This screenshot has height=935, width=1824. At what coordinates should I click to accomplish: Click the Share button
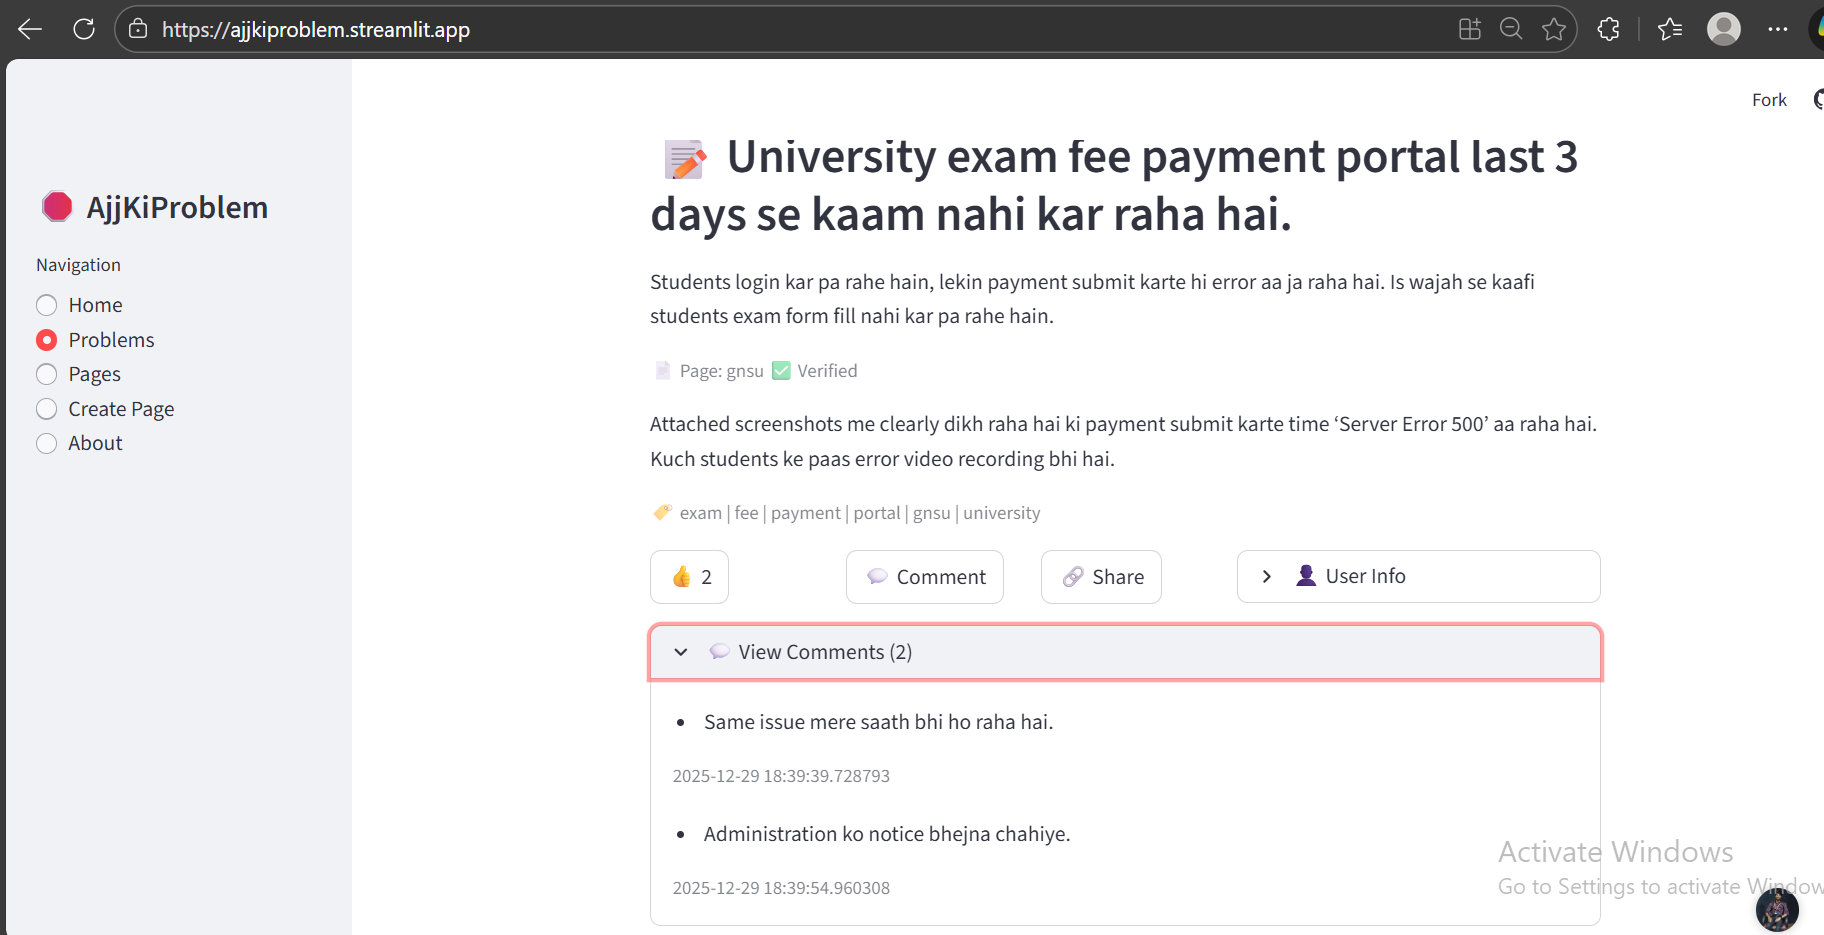(x=1101, y=577)
